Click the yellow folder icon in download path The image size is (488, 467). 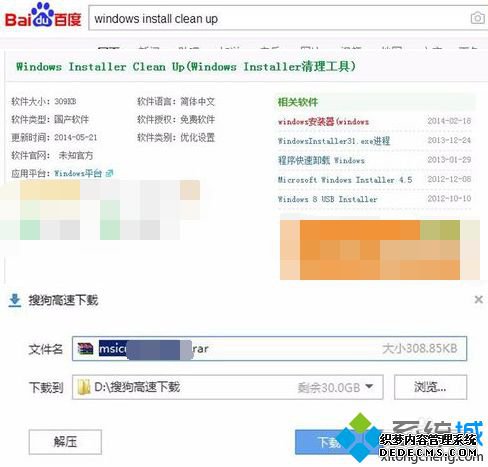pyautogui.click(x=83, y=387)
